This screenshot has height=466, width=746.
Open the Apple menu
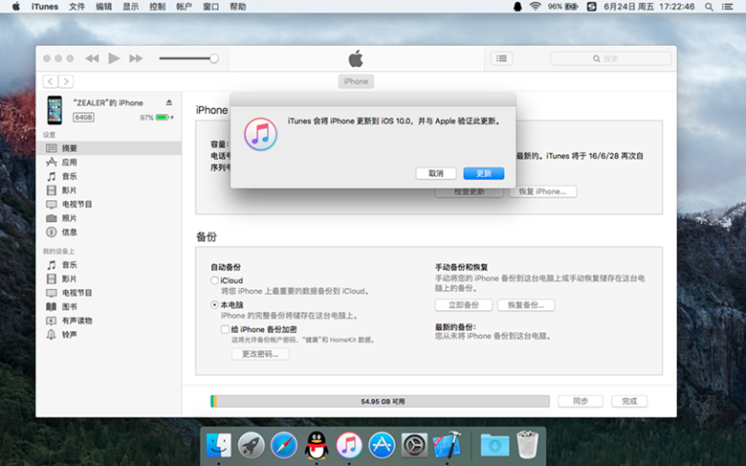click(16, 6)
